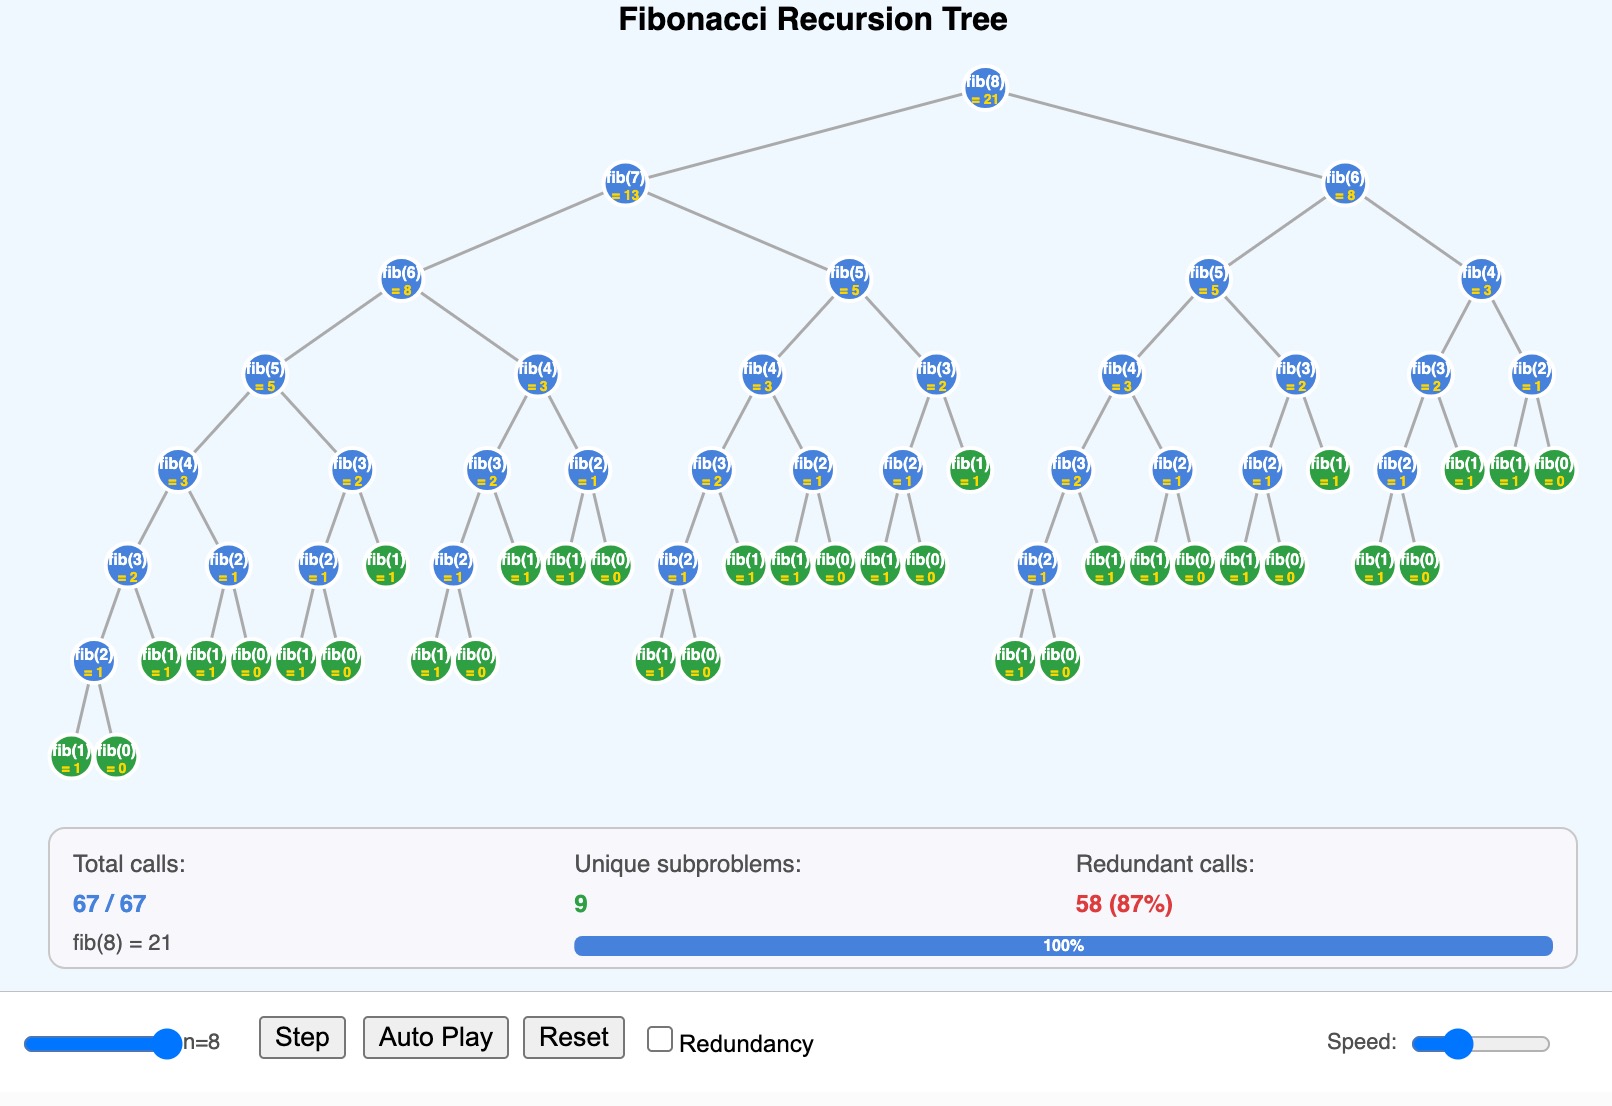Select the leftmost fib(5) node in tree
The height and width of the screenshot is (1106, 1612).
coord(265,376)
